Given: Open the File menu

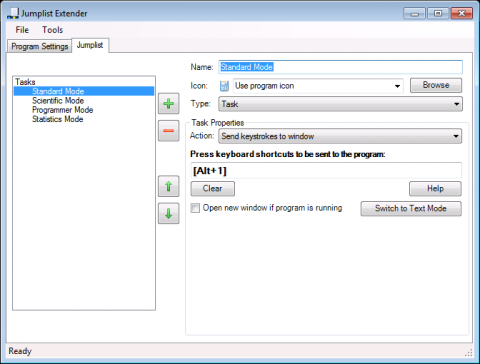Looking at the screenshot, I should tap(22, 30).
